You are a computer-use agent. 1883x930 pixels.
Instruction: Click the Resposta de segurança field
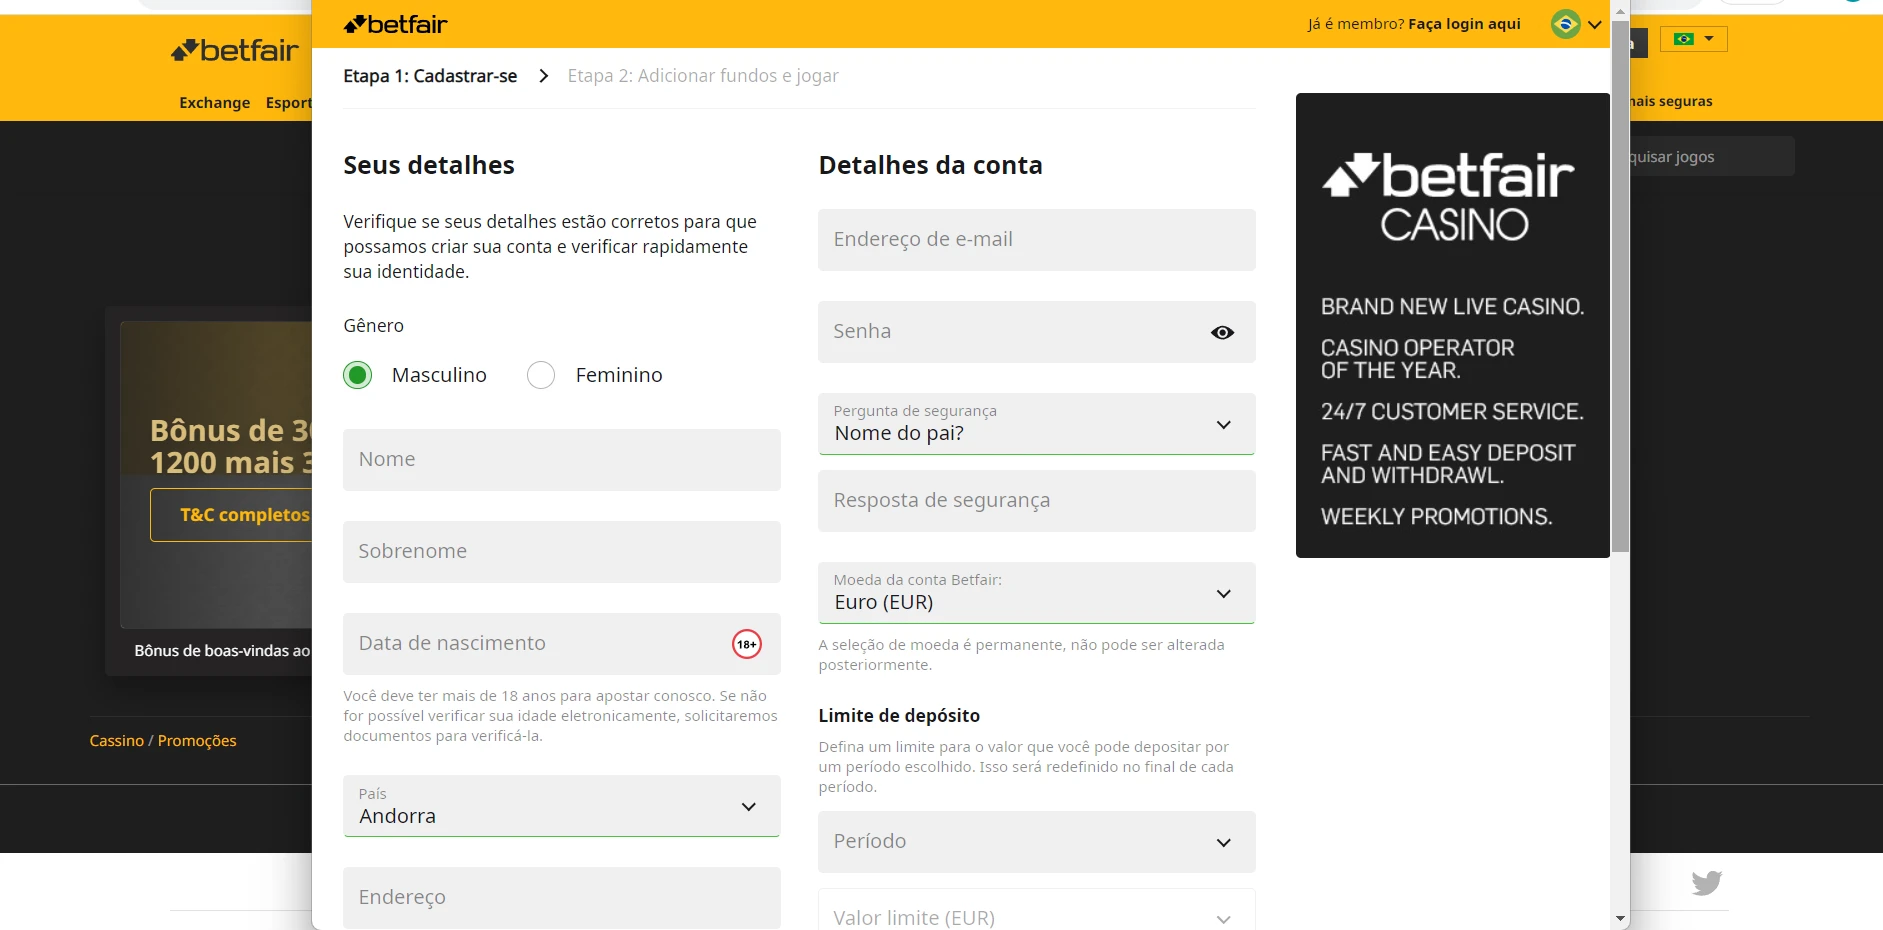[1037, 501]
